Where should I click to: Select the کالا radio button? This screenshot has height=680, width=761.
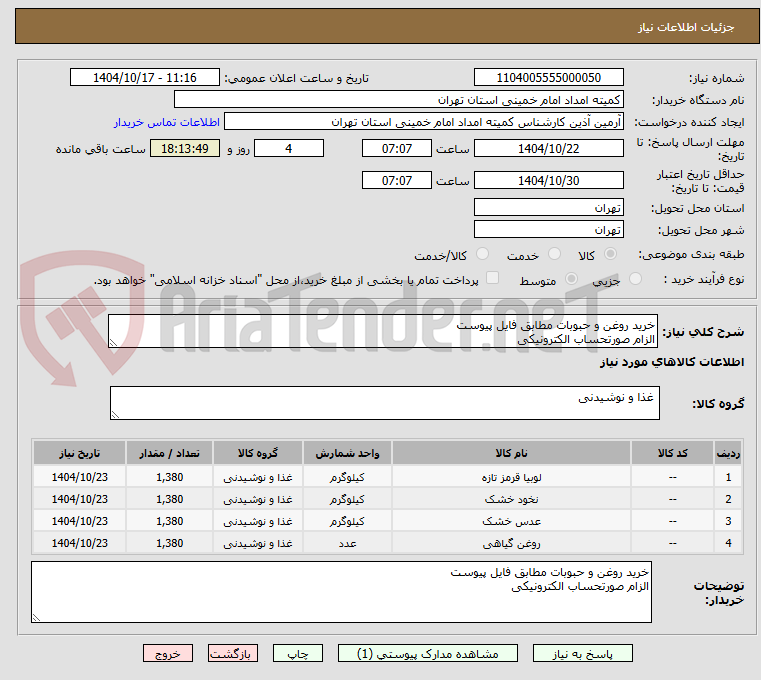pyautogui.click(x=610, y=254)
